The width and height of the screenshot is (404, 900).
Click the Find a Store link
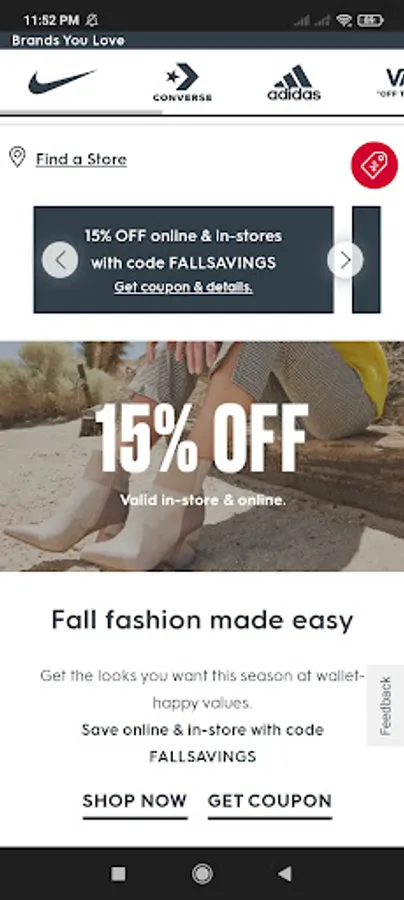pos(81,159)
